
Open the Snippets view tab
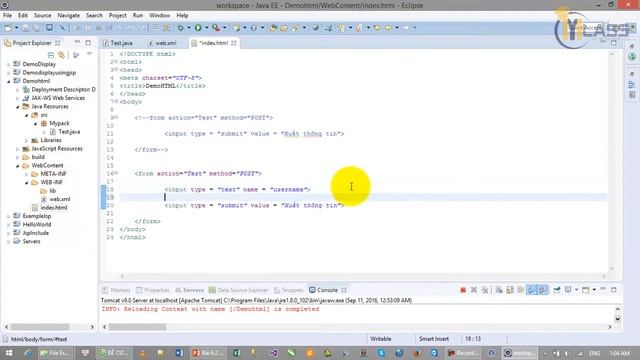pyautogui.click(x=289, y=290)
